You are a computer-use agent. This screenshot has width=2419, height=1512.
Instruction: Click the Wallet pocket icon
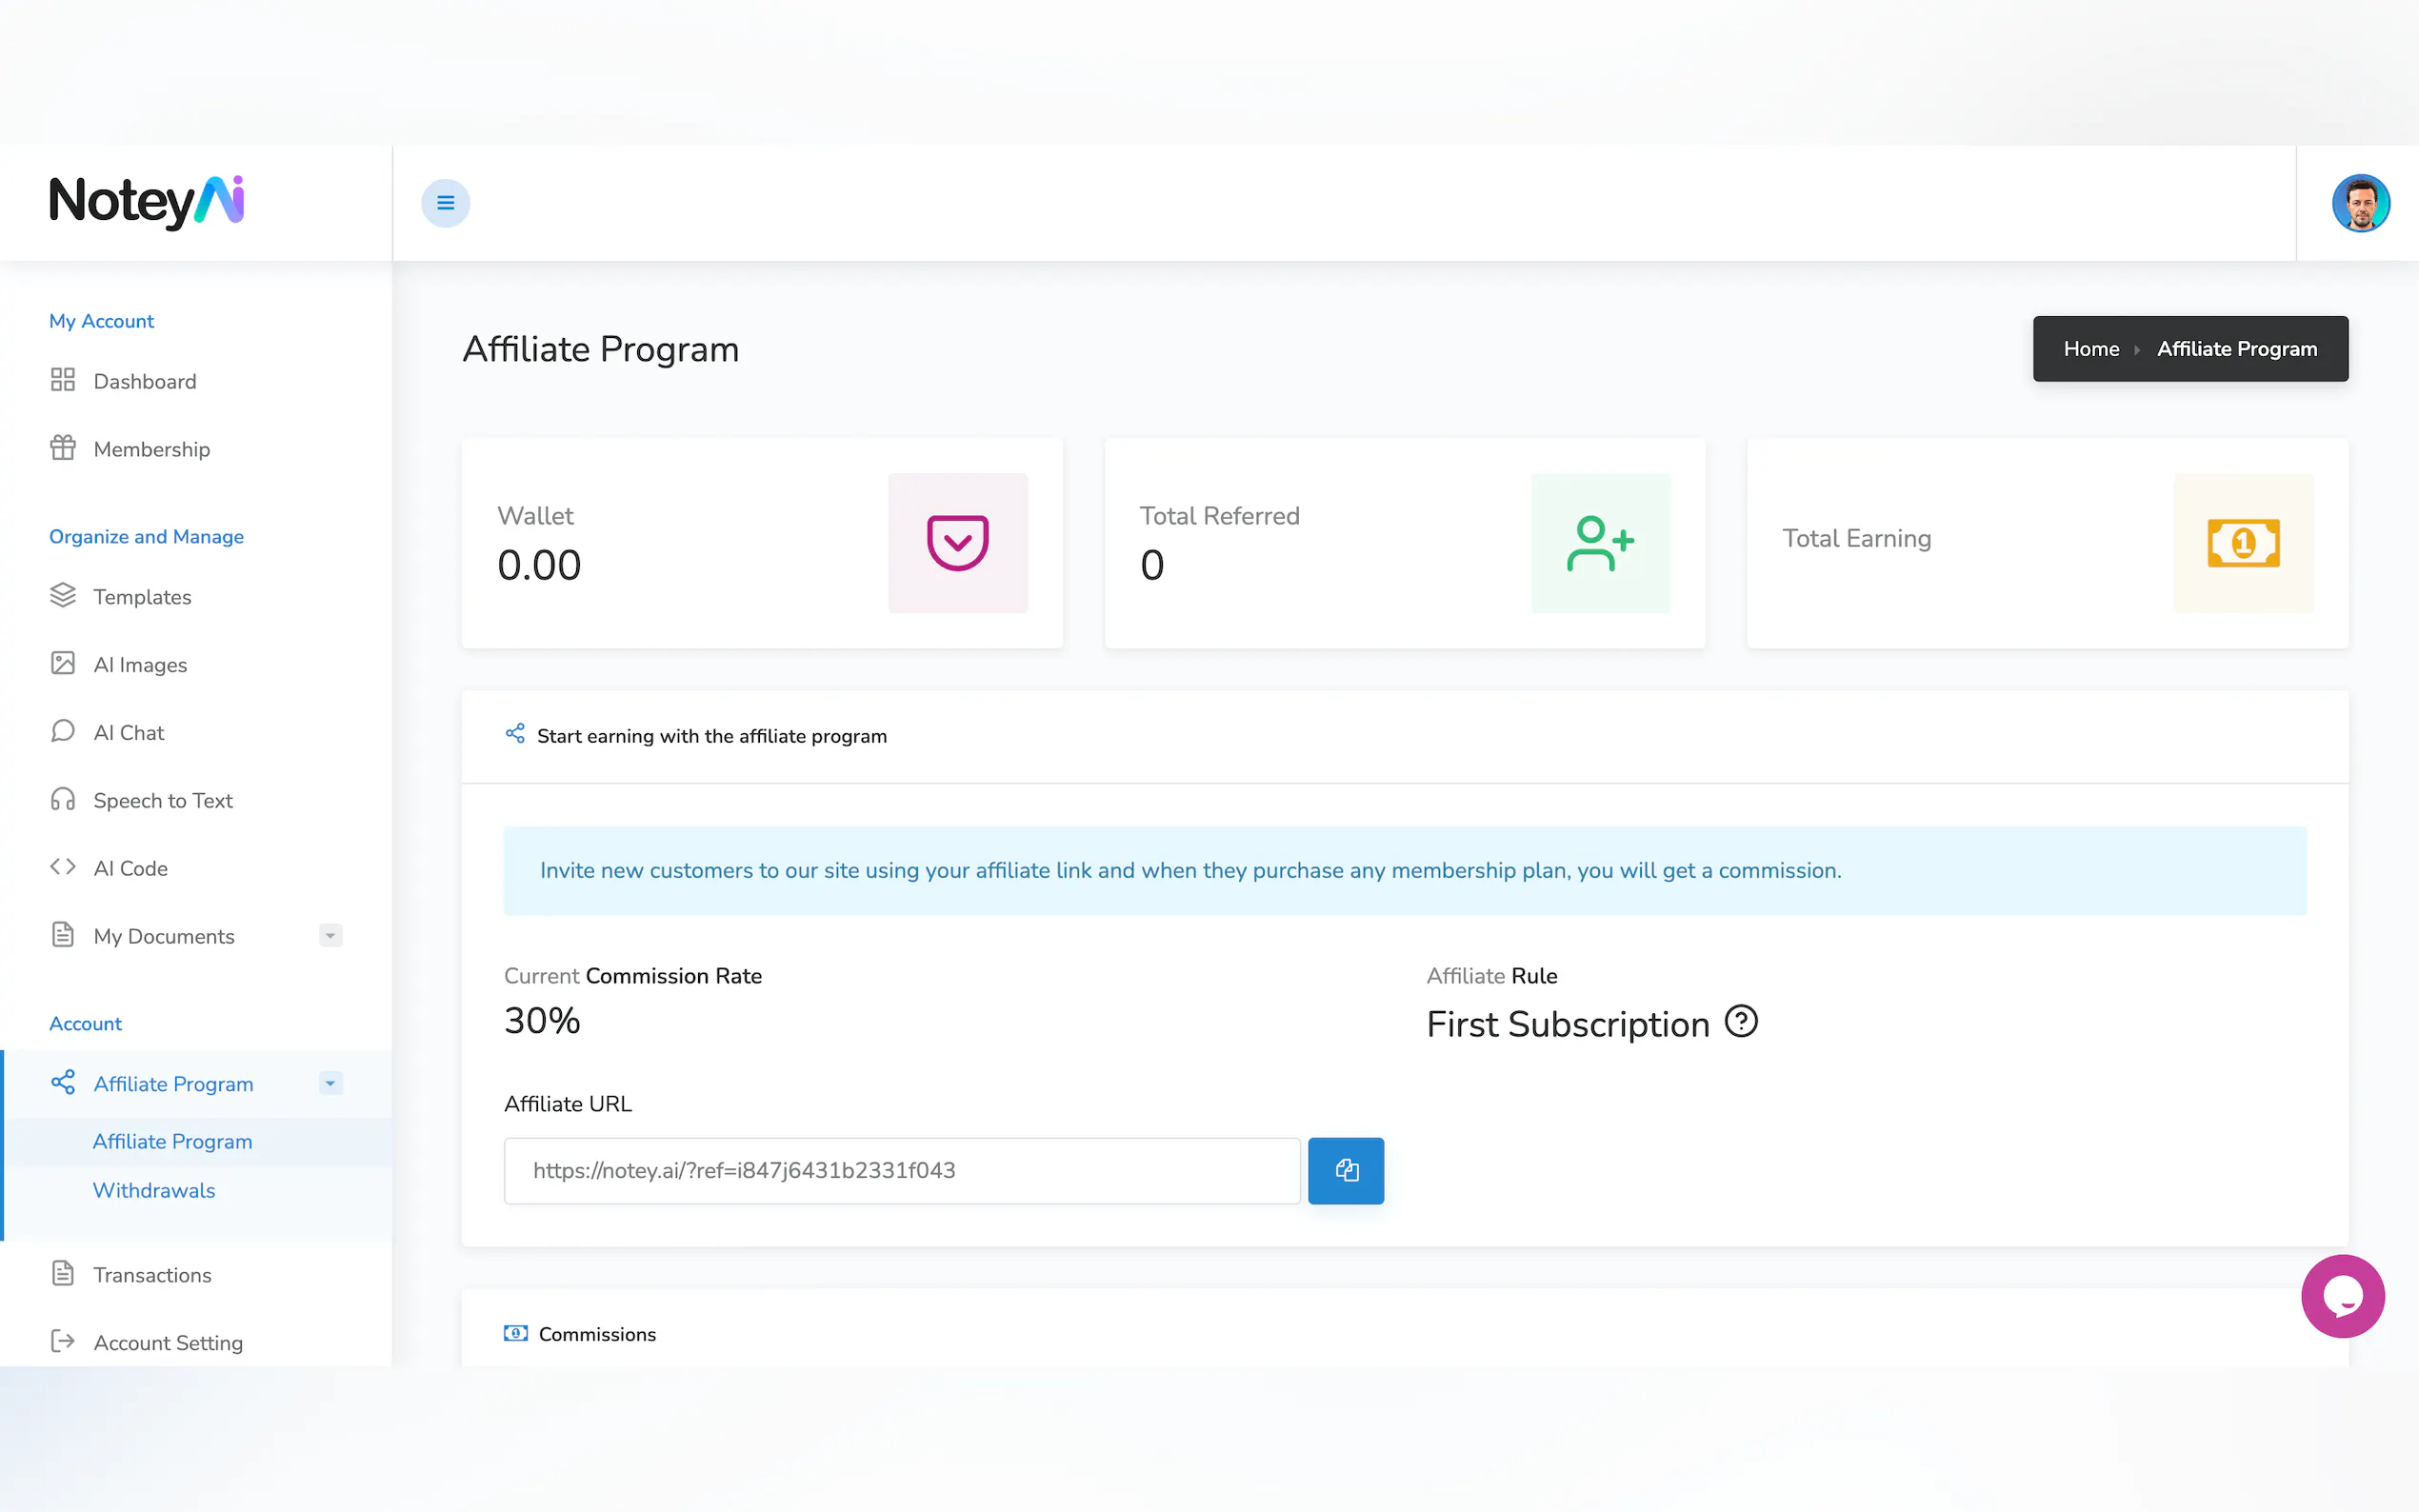click(957, 543)
